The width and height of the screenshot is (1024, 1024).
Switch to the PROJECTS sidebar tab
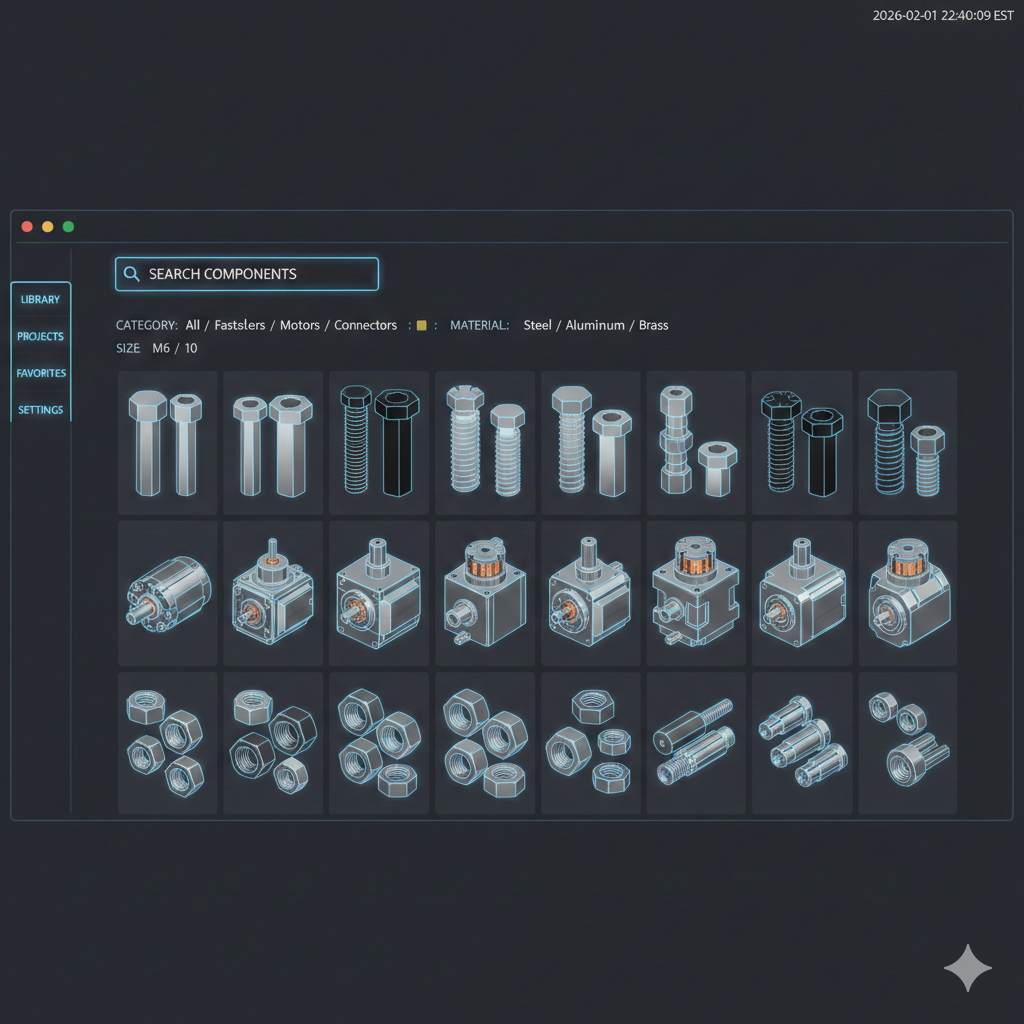[x=40, y=336]
